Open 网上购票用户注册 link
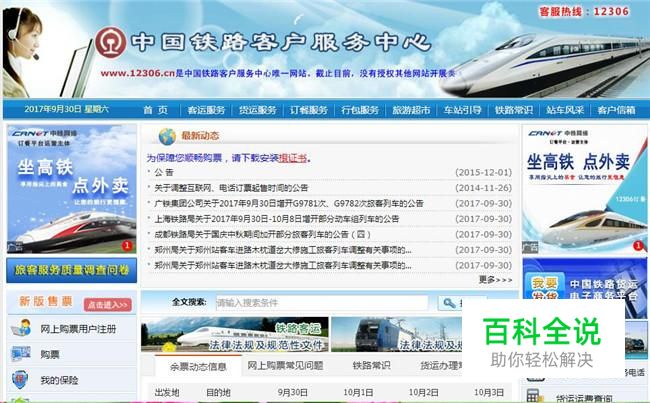This screenshot has height=403, width=650. [78, 329]
